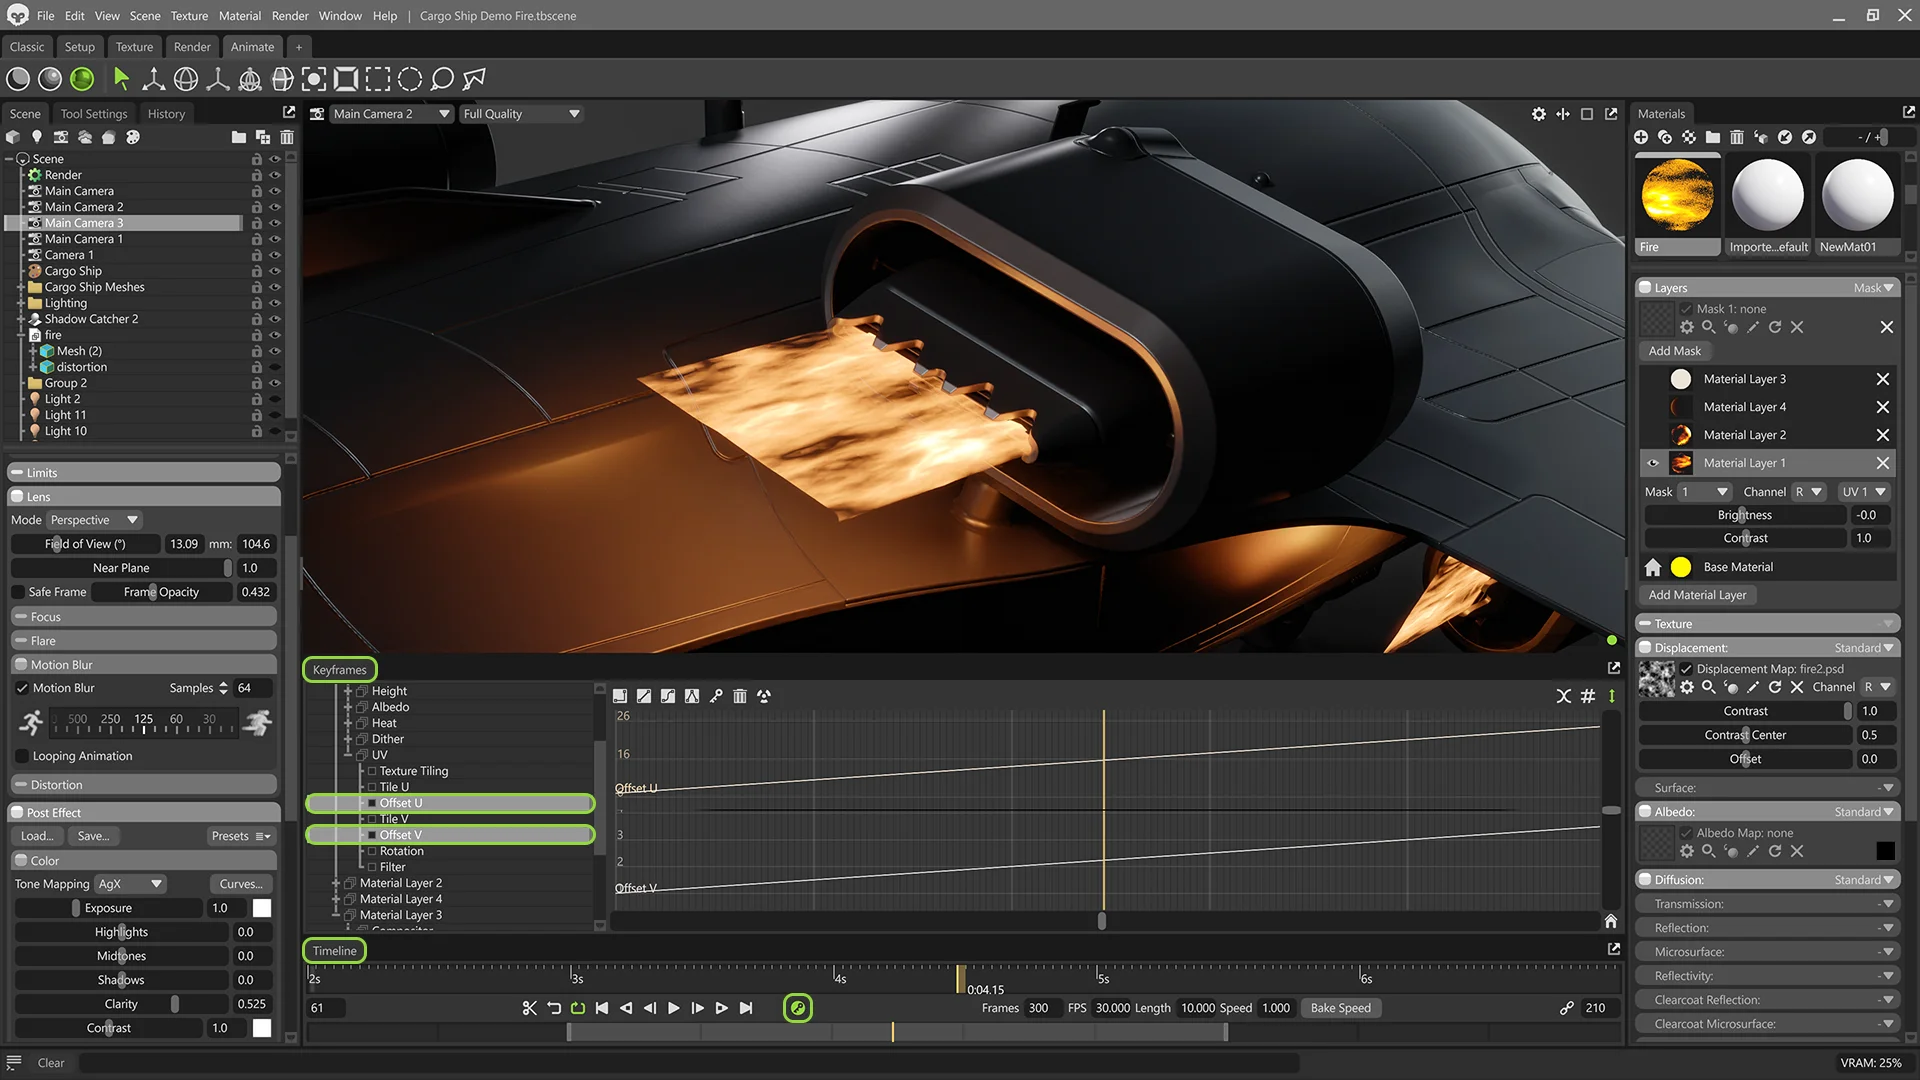Viewport: 1920px width, 1080px height.
Task: Toggle the Looping Animation checkbox
Action: (22, 756)
